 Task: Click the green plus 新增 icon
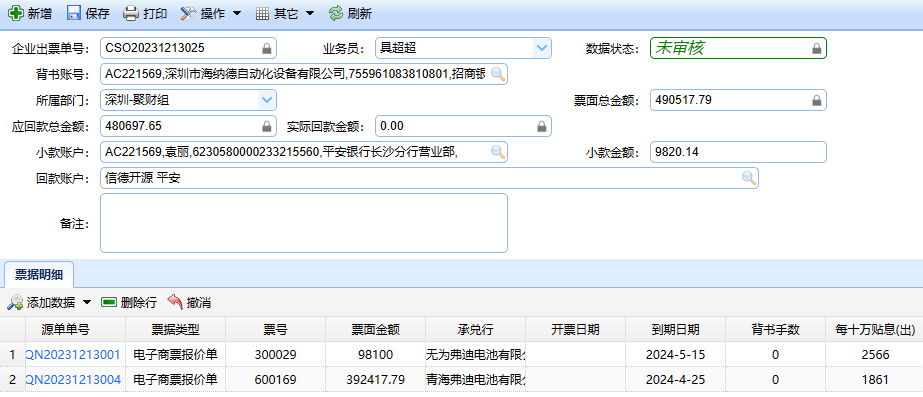(16, 14)
